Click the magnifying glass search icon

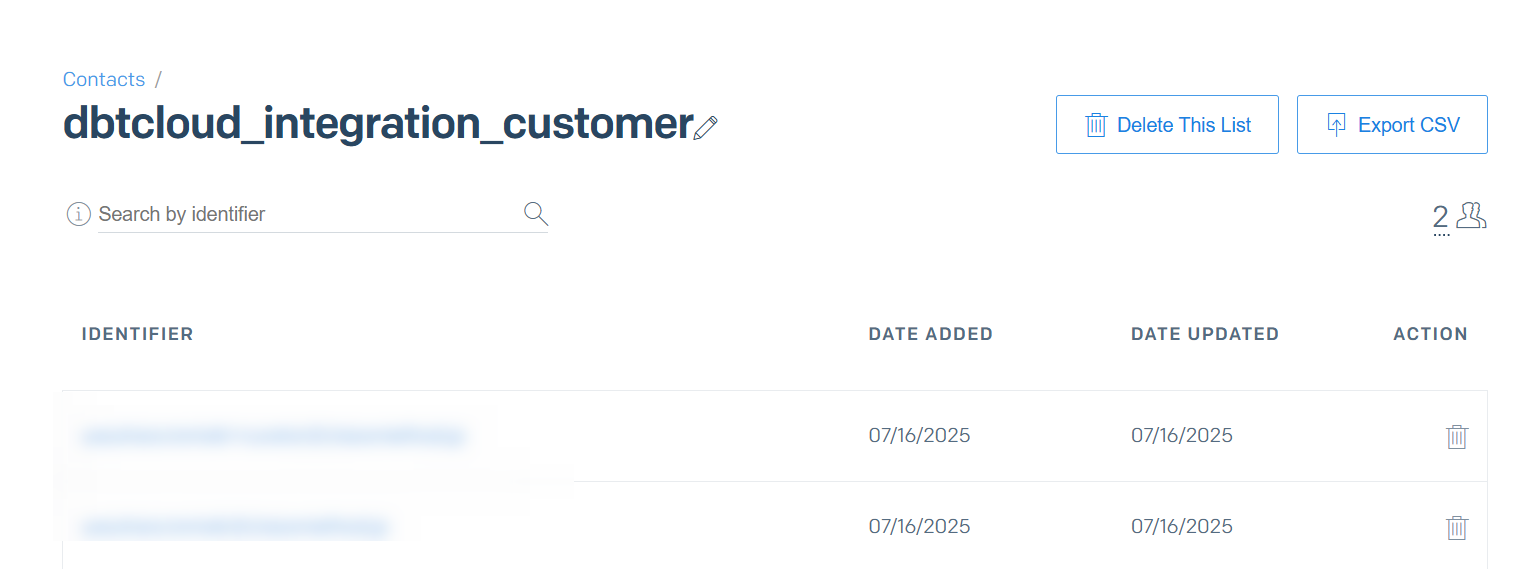coord(536,213)
